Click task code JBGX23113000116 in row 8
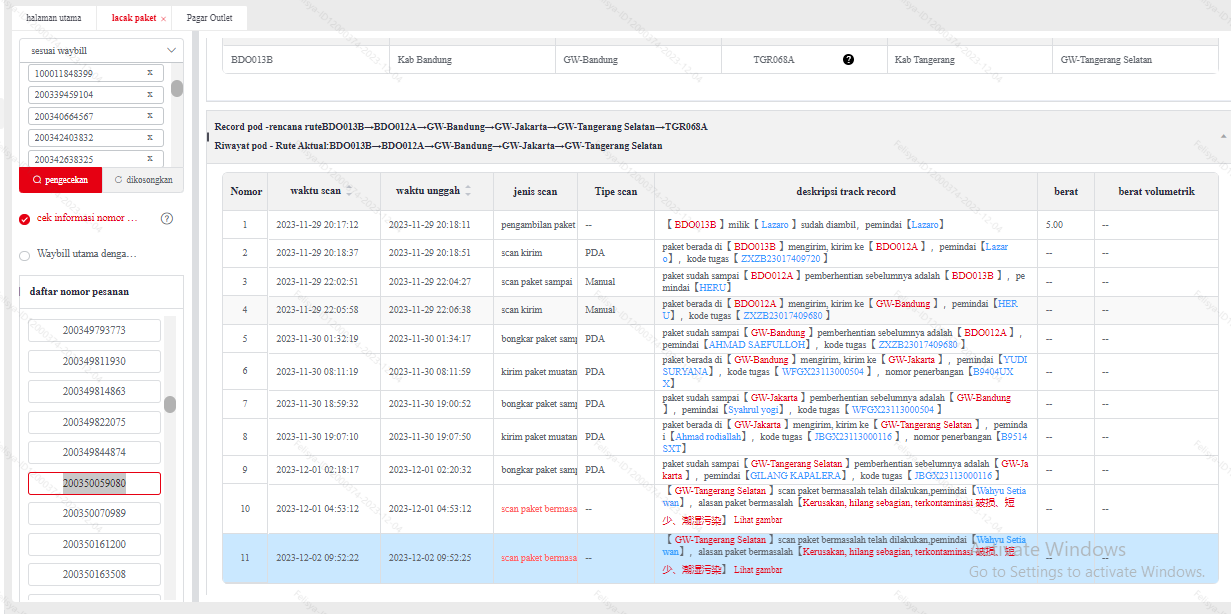 854,437
